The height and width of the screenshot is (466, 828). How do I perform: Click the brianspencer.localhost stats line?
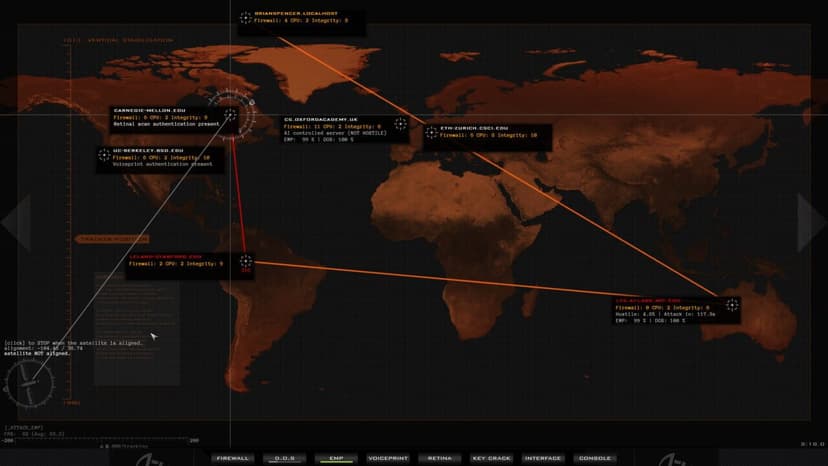301,21
